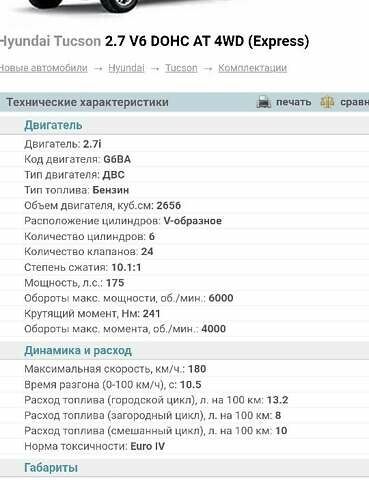Viewport: 369px width, 480px height.
Task: Select the row Двигатель: 2.7i
Action: 184,144
